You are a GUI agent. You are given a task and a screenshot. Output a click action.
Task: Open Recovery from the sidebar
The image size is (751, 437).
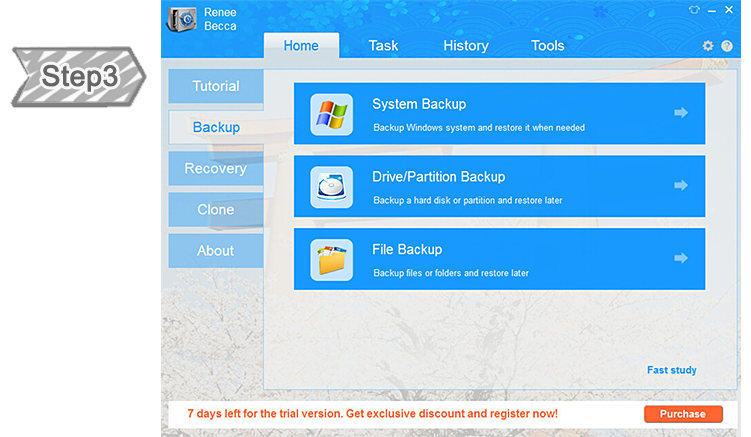(216, 168)
